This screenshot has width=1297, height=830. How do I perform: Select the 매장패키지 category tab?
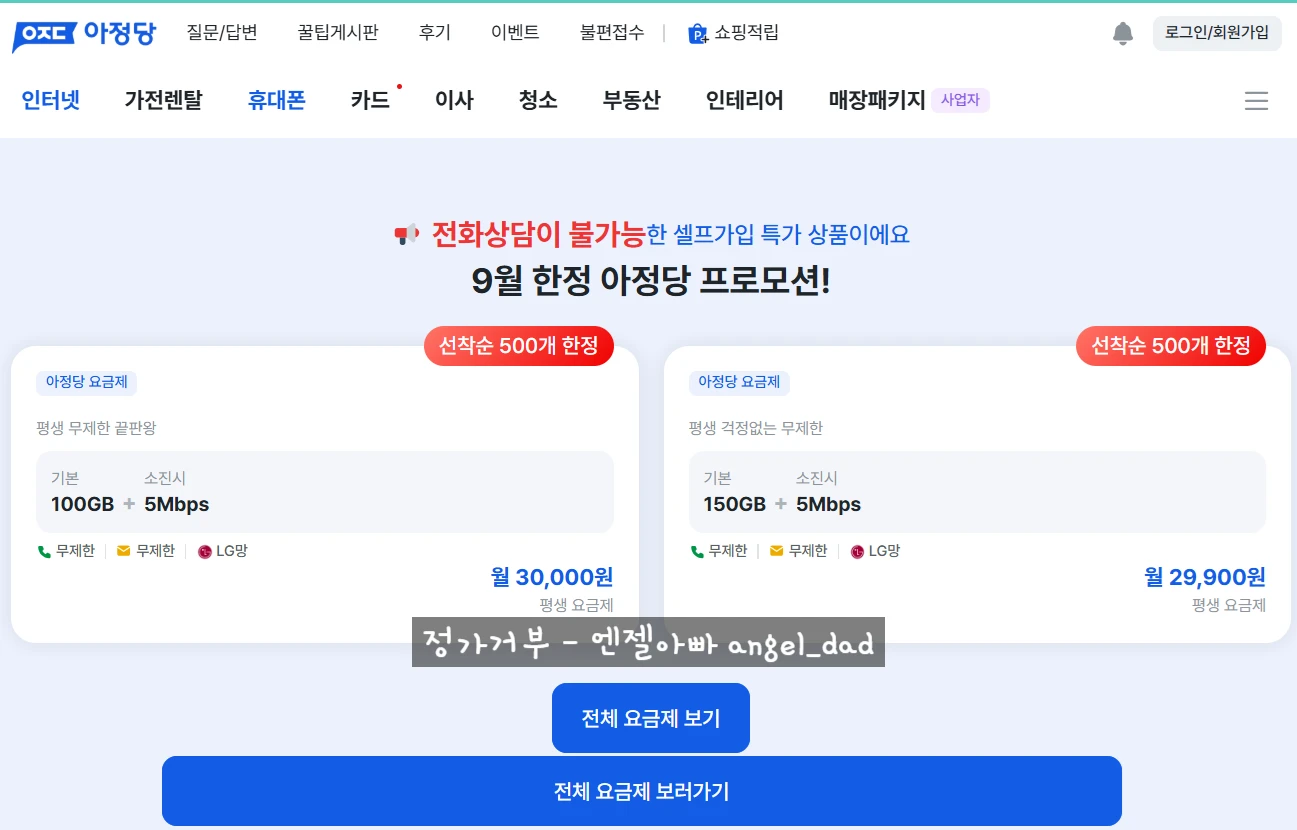[877, 100]
